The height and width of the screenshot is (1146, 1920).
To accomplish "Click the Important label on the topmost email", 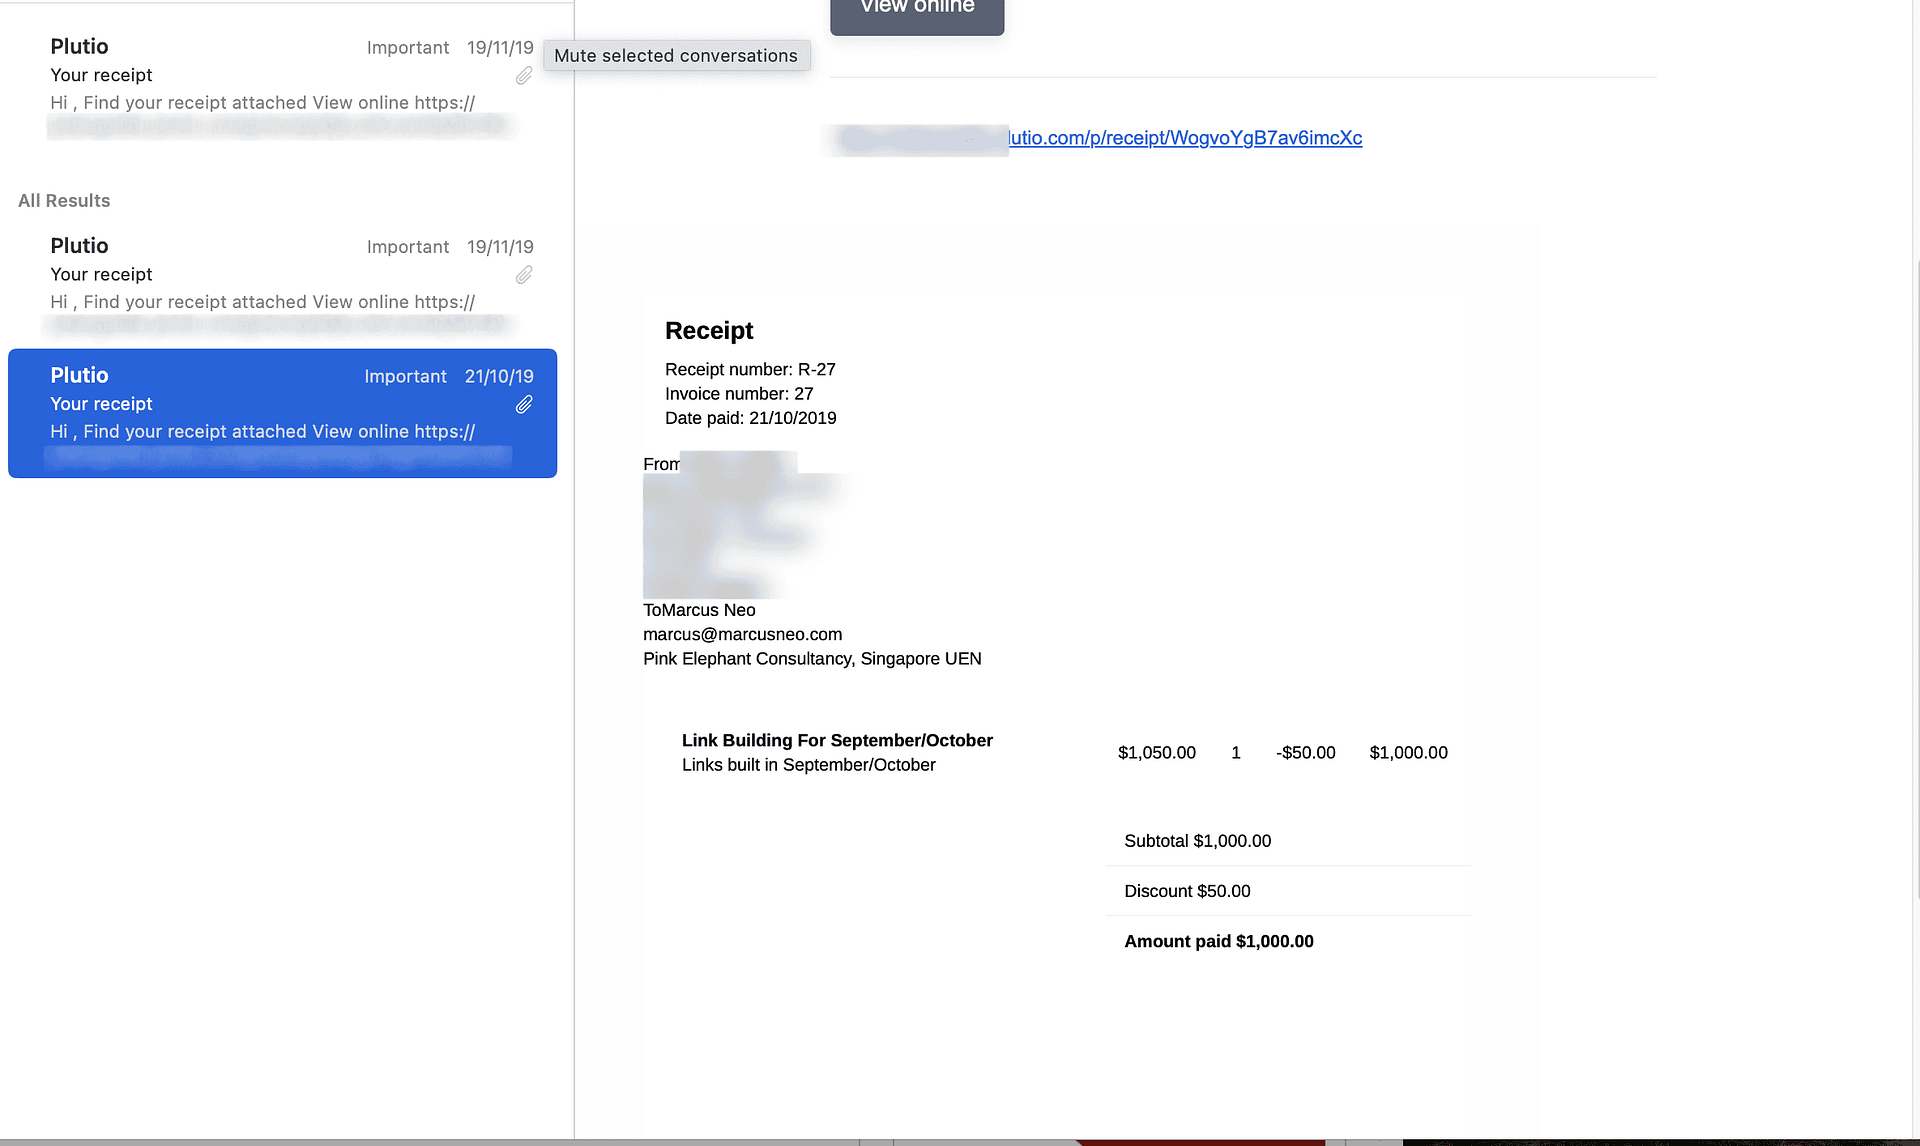I will point(408,48).
